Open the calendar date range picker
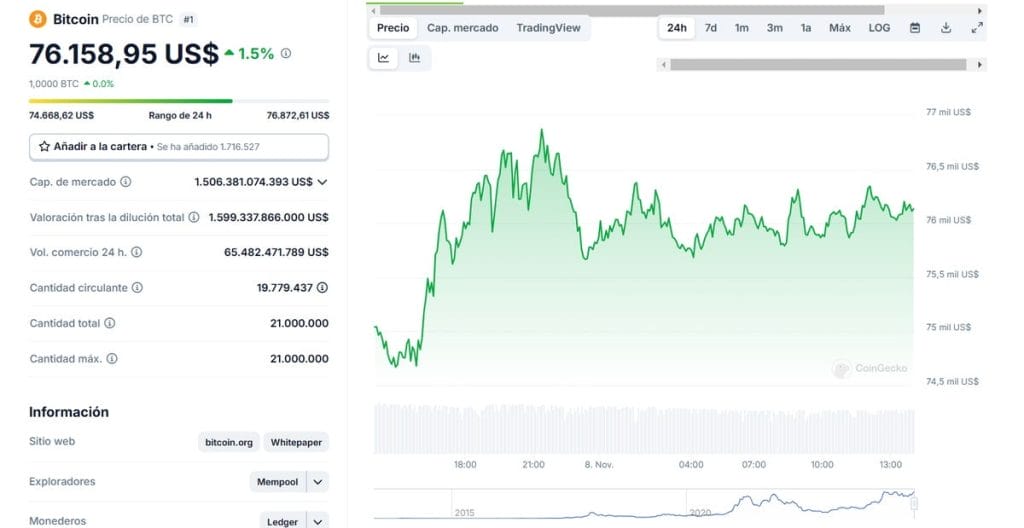Screen dimensions: 1024x528 click(915, 28)
